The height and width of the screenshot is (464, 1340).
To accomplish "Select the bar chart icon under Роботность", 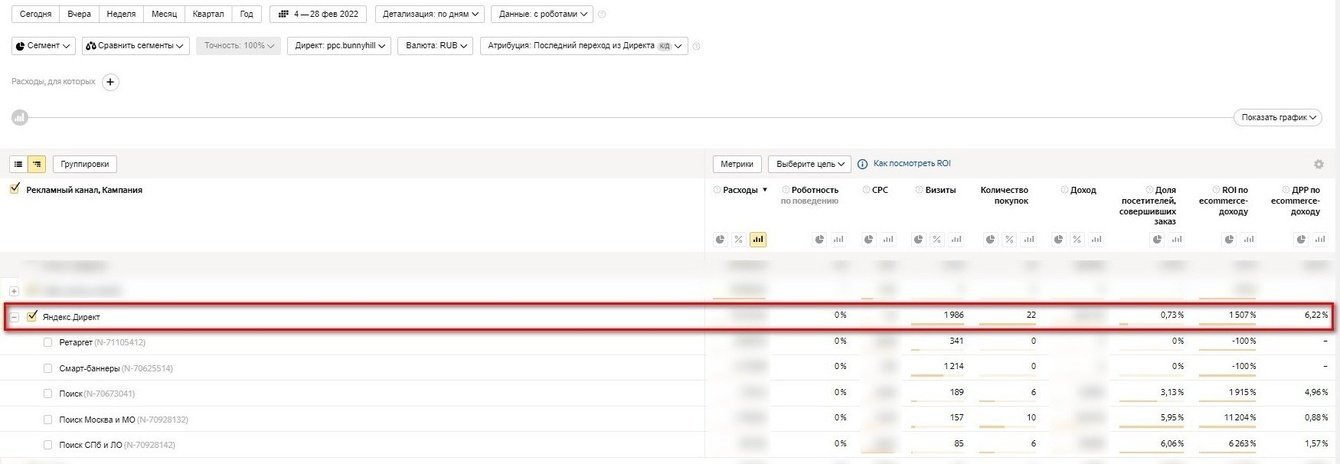I will [x=838, y=239].
